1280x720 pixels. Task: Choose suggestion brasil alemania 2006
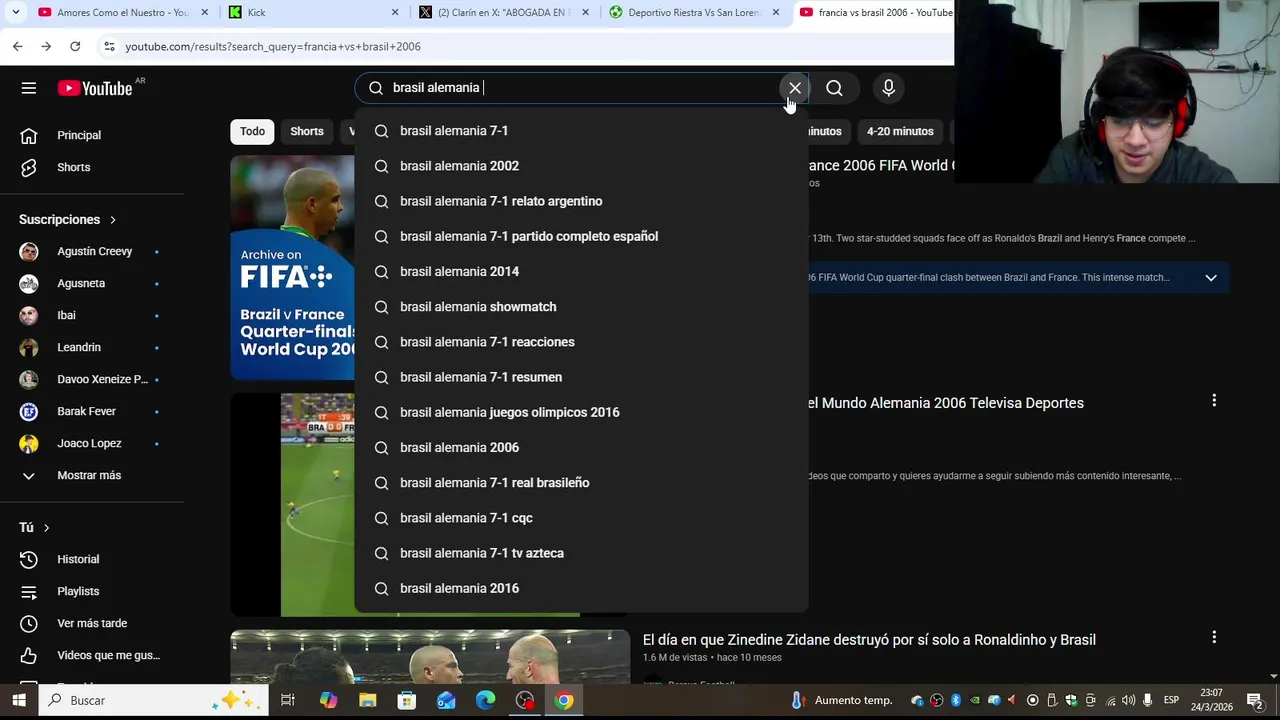(x=581, y=447)
